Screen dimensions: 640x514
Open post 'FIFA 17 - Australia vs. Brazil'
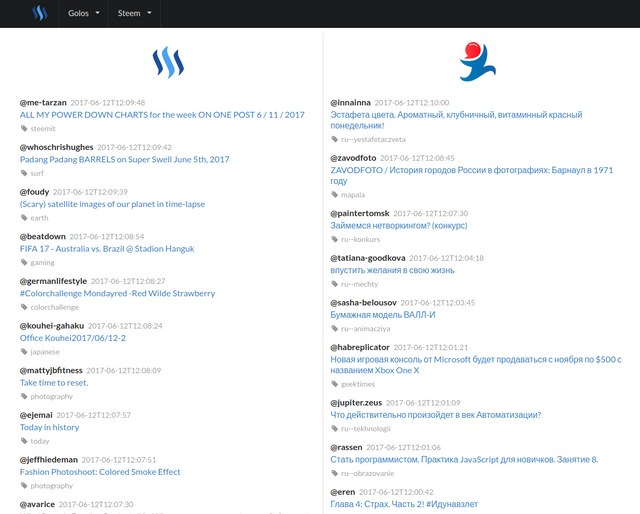107,249
